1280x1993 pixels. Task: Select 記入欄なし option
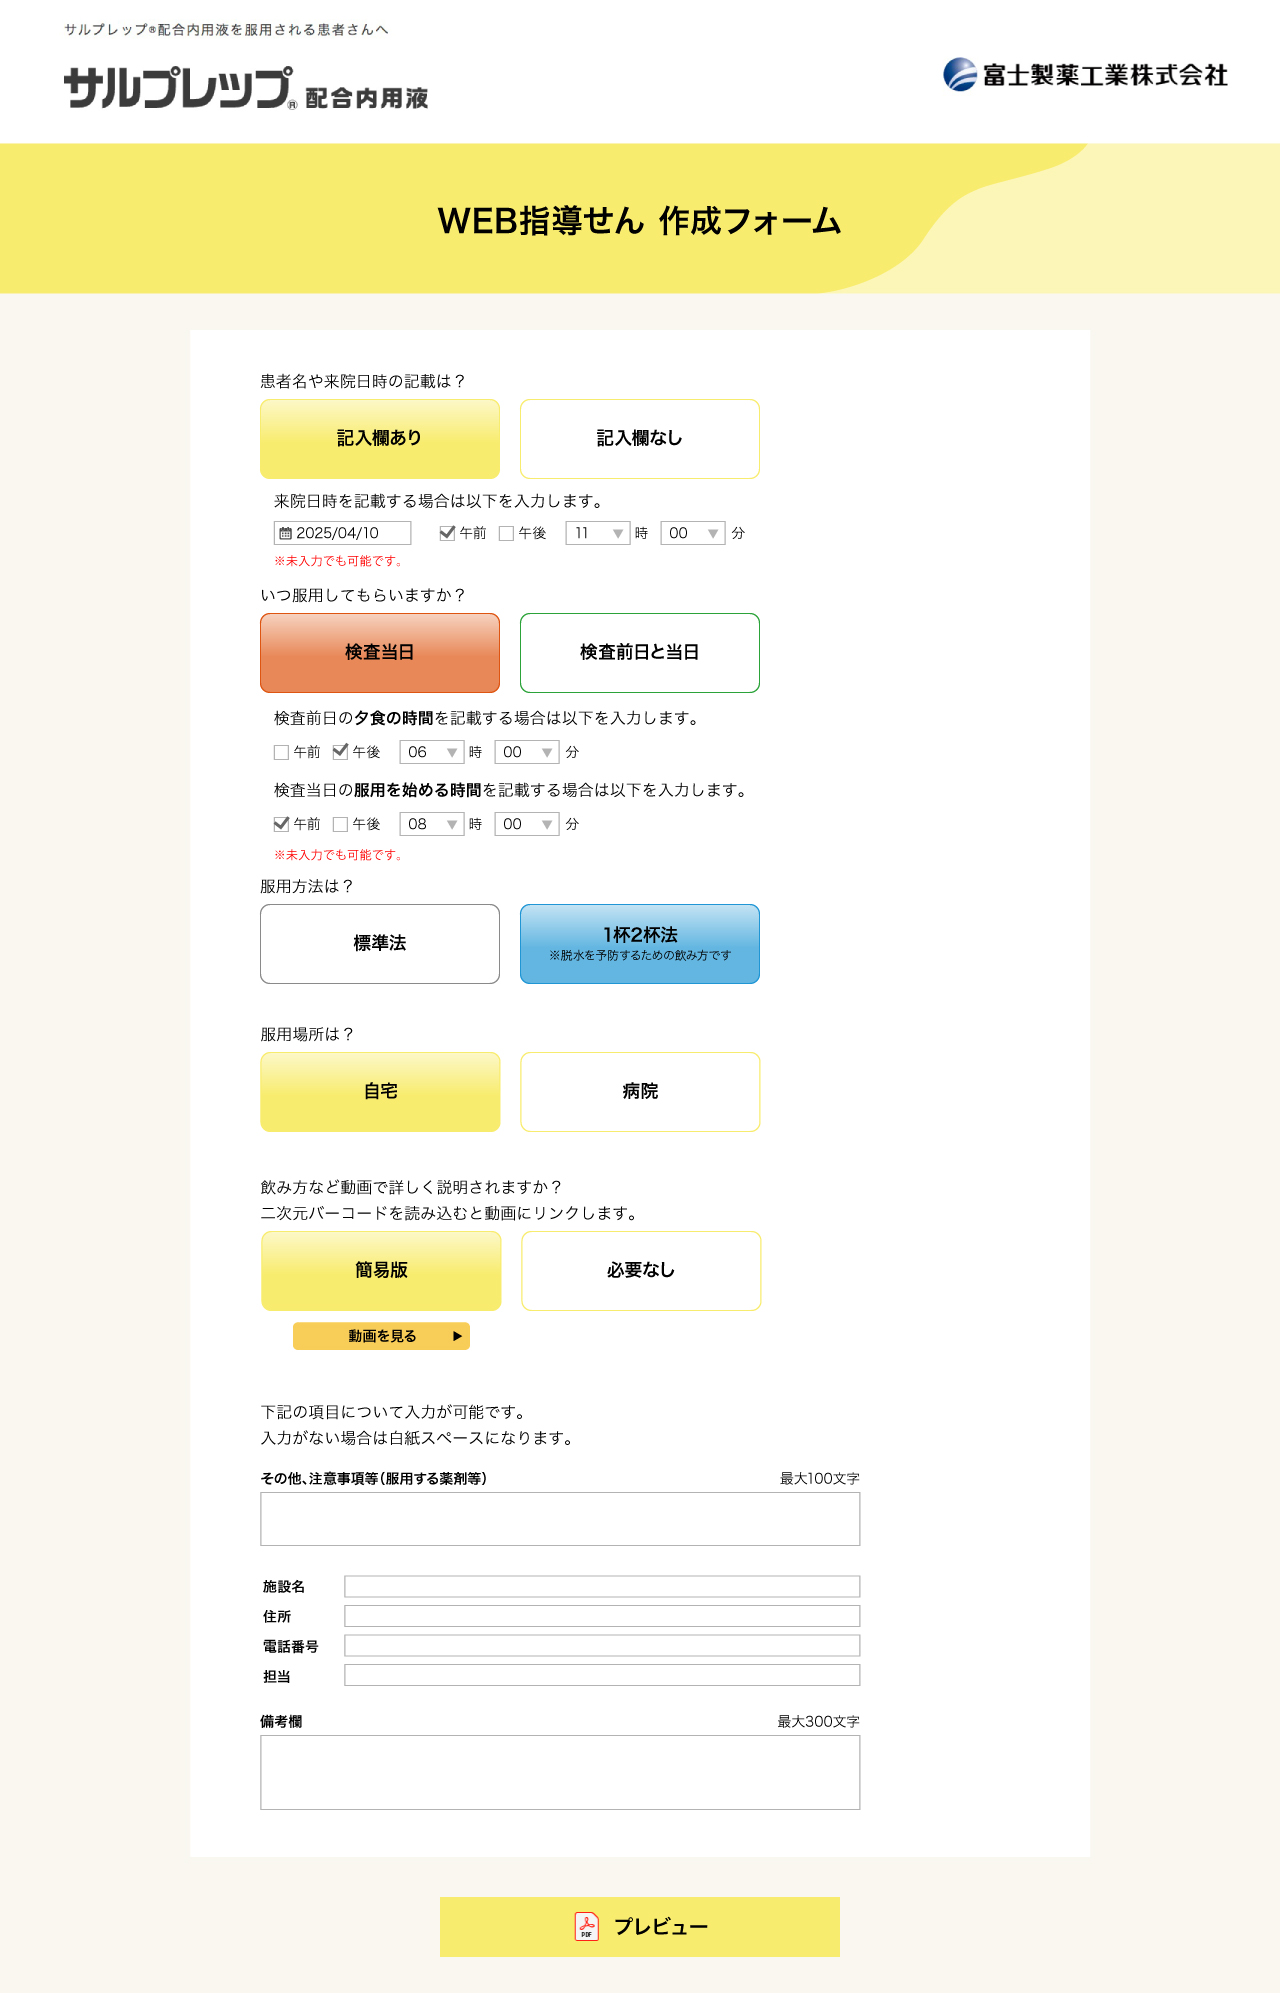[x=640, y=439]
